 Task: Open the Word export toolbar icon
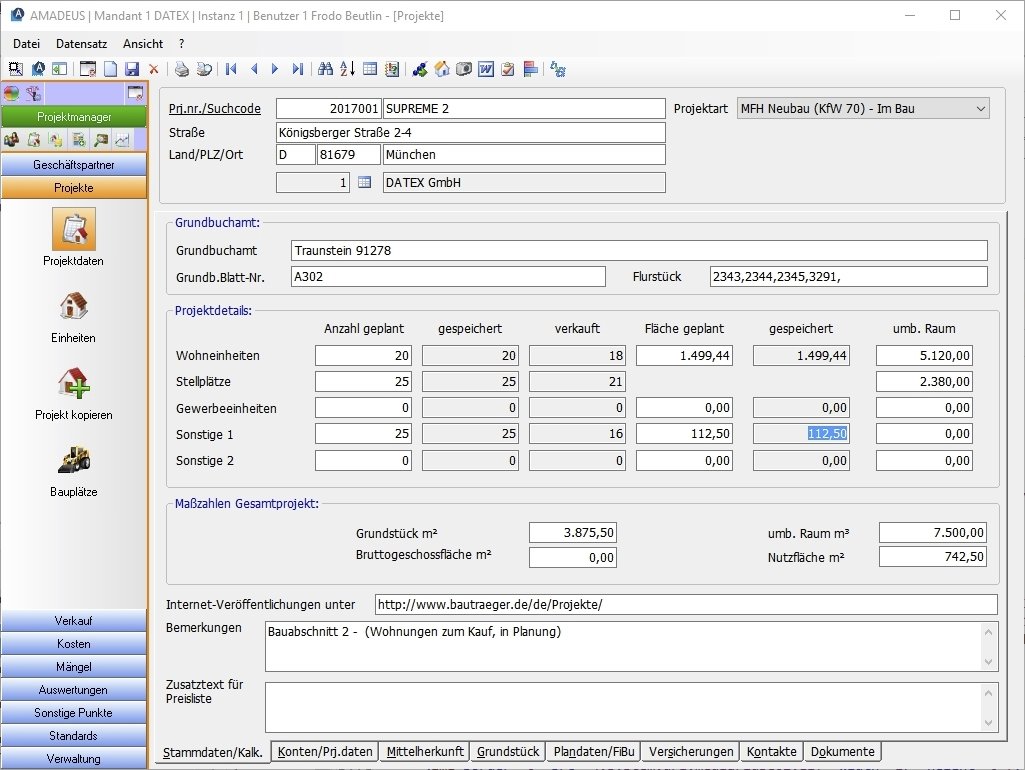coord(486,69)
